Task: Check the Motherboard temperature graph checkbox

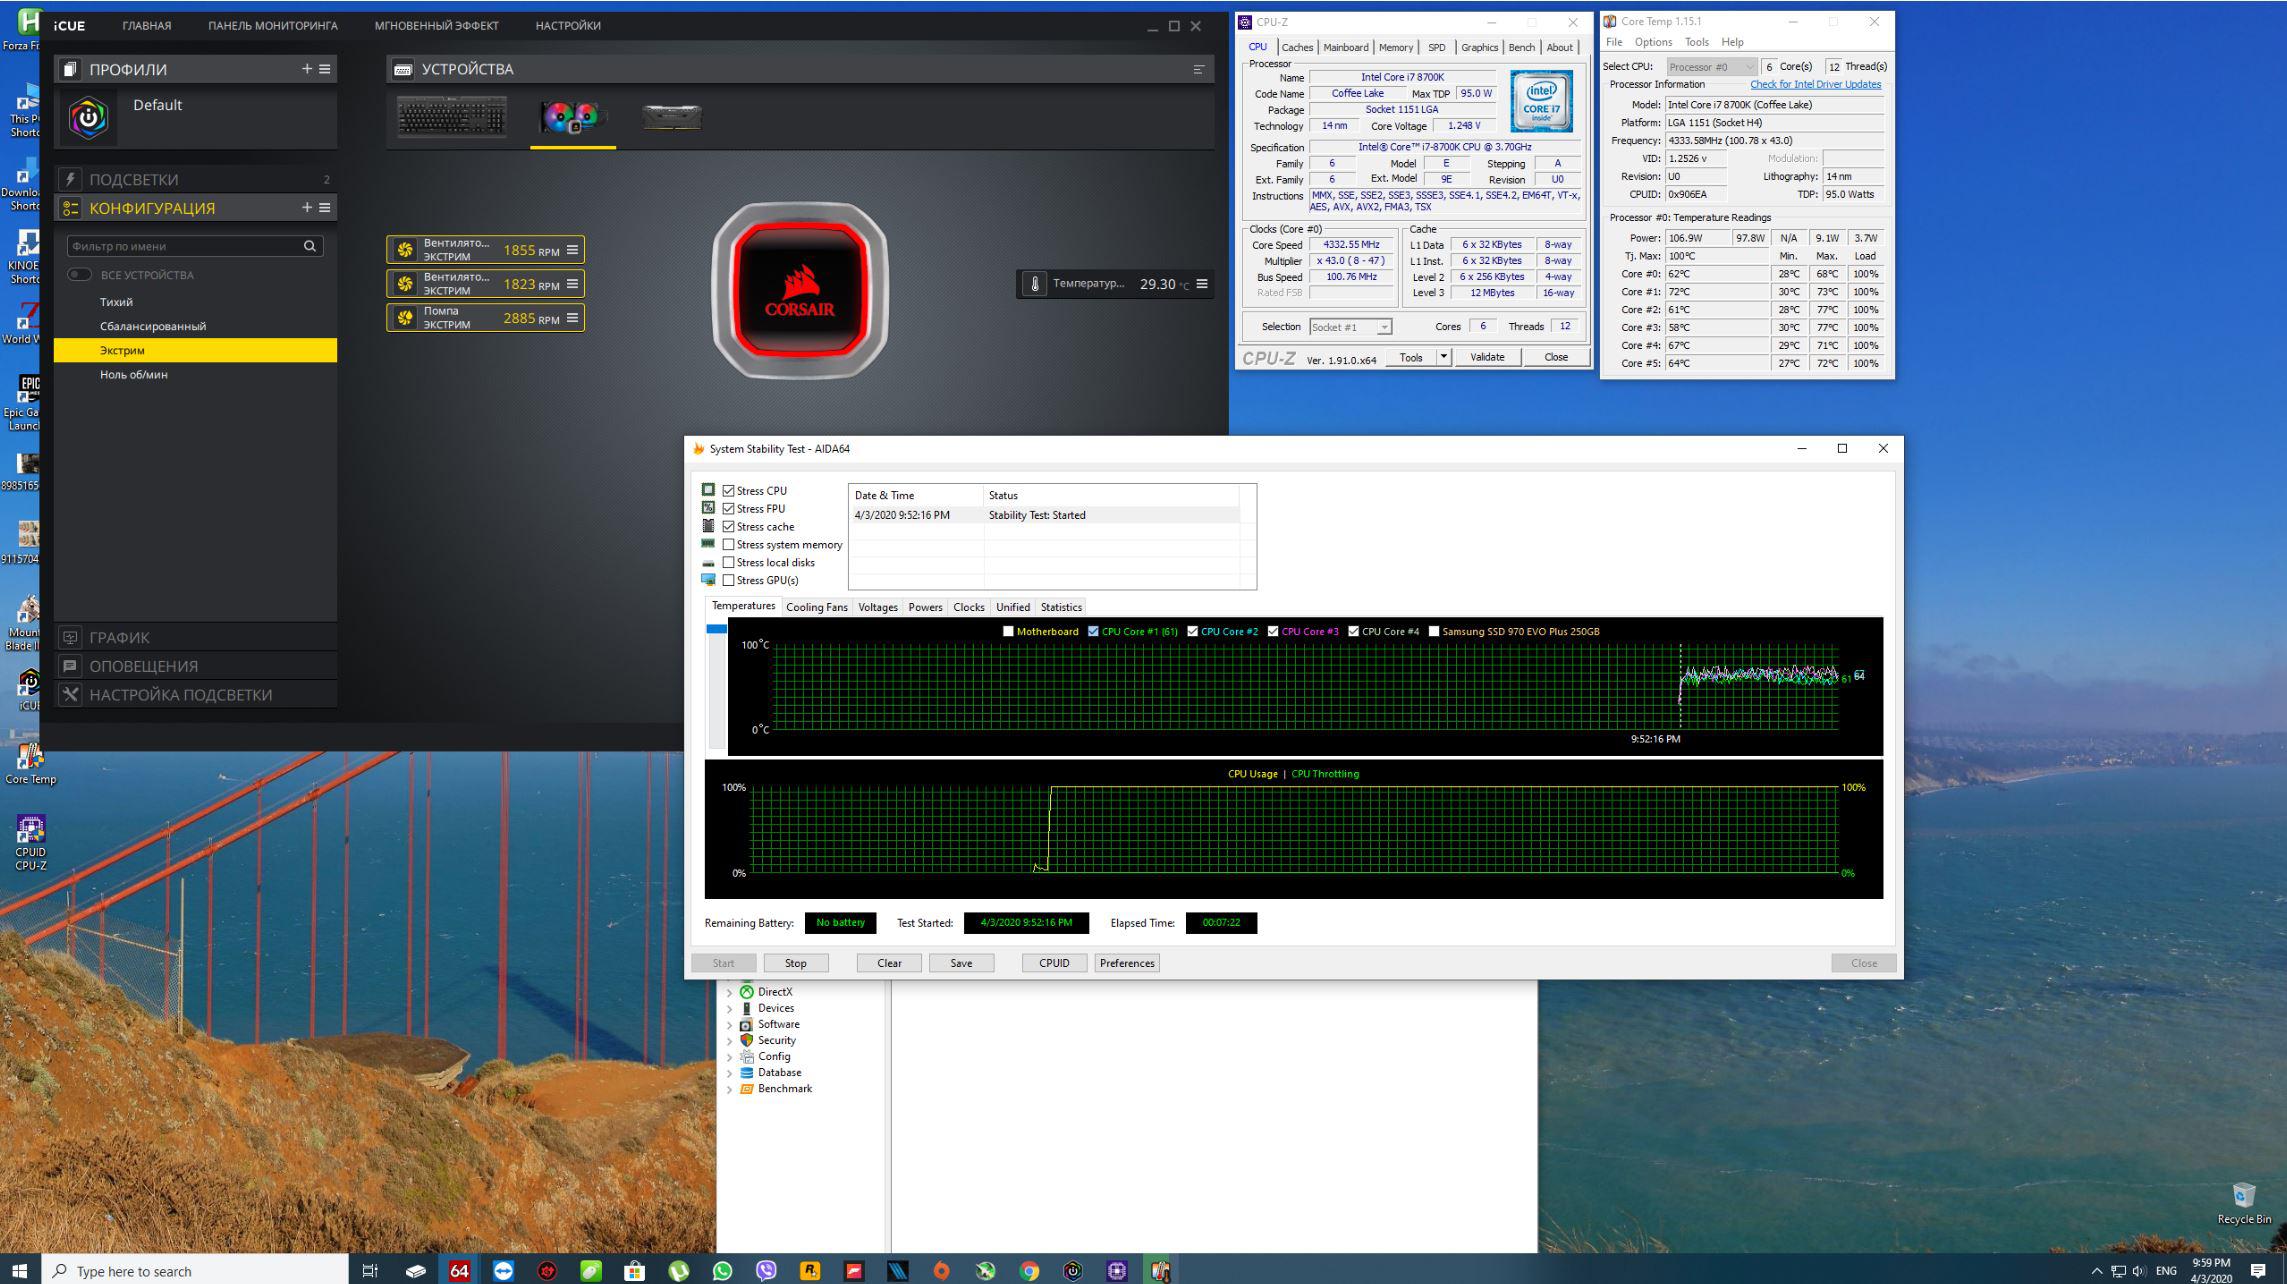Action: 1008,631
